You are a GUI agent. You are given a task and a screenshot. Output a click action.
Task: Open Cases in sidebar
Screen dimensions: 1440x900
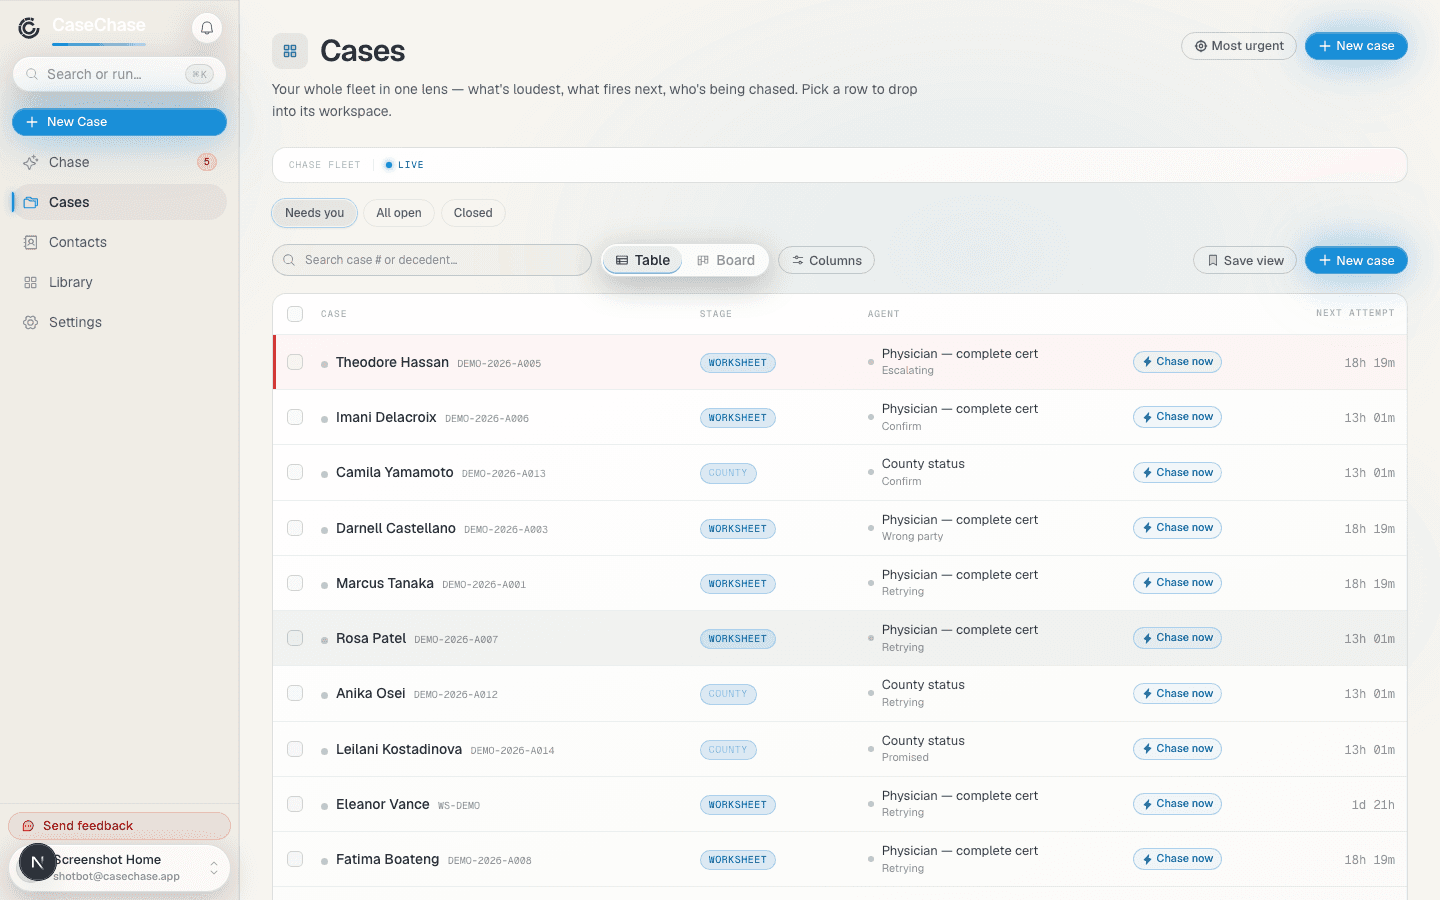pos(119,202)
